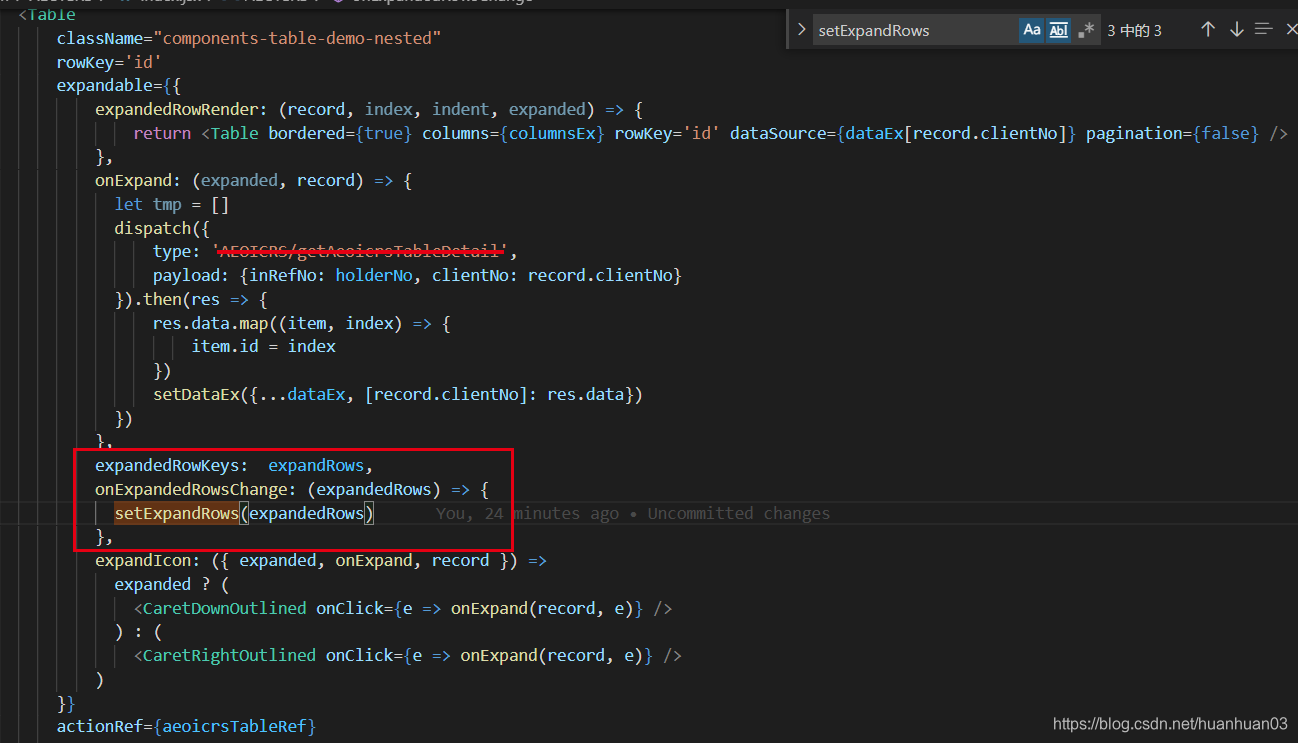Click the rowKey='id' attribute on the Table
Viewport: 1298px width, 743px height.
(x=109, y=61)
